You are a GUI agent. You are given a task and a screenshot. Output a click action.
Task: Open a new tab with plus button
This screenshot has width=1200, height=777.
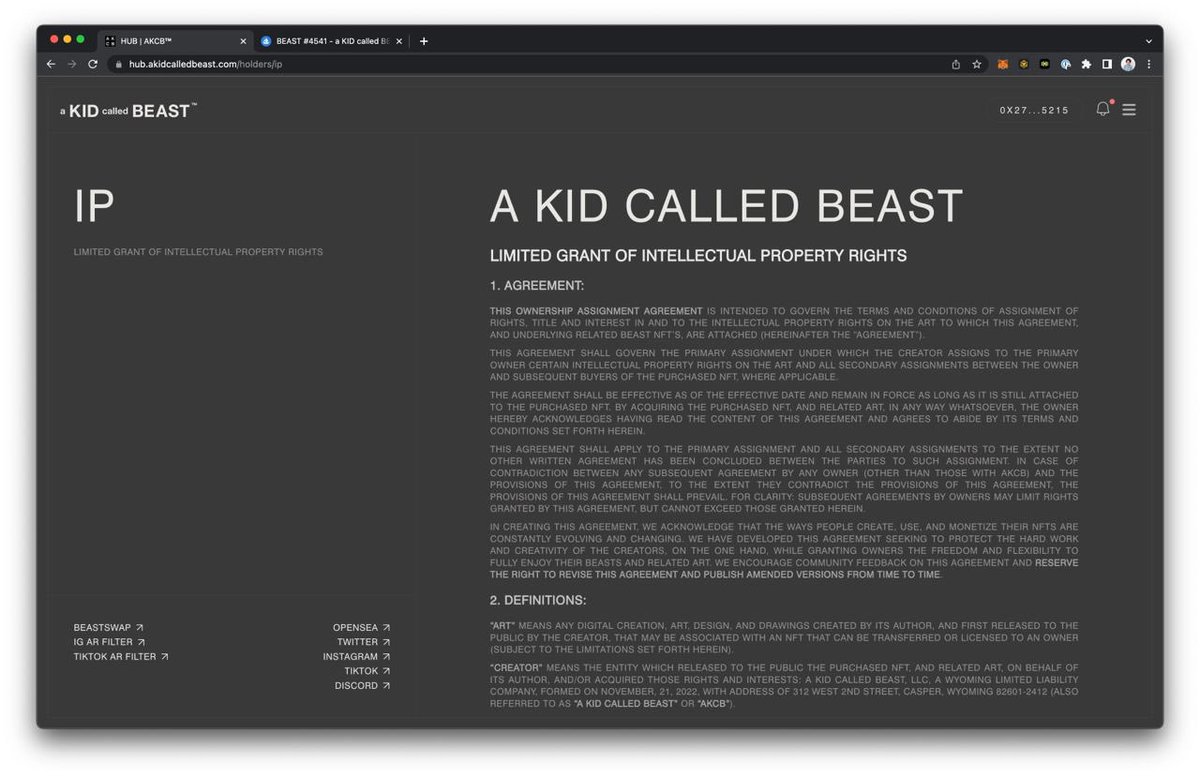click(x=424, y=41)
